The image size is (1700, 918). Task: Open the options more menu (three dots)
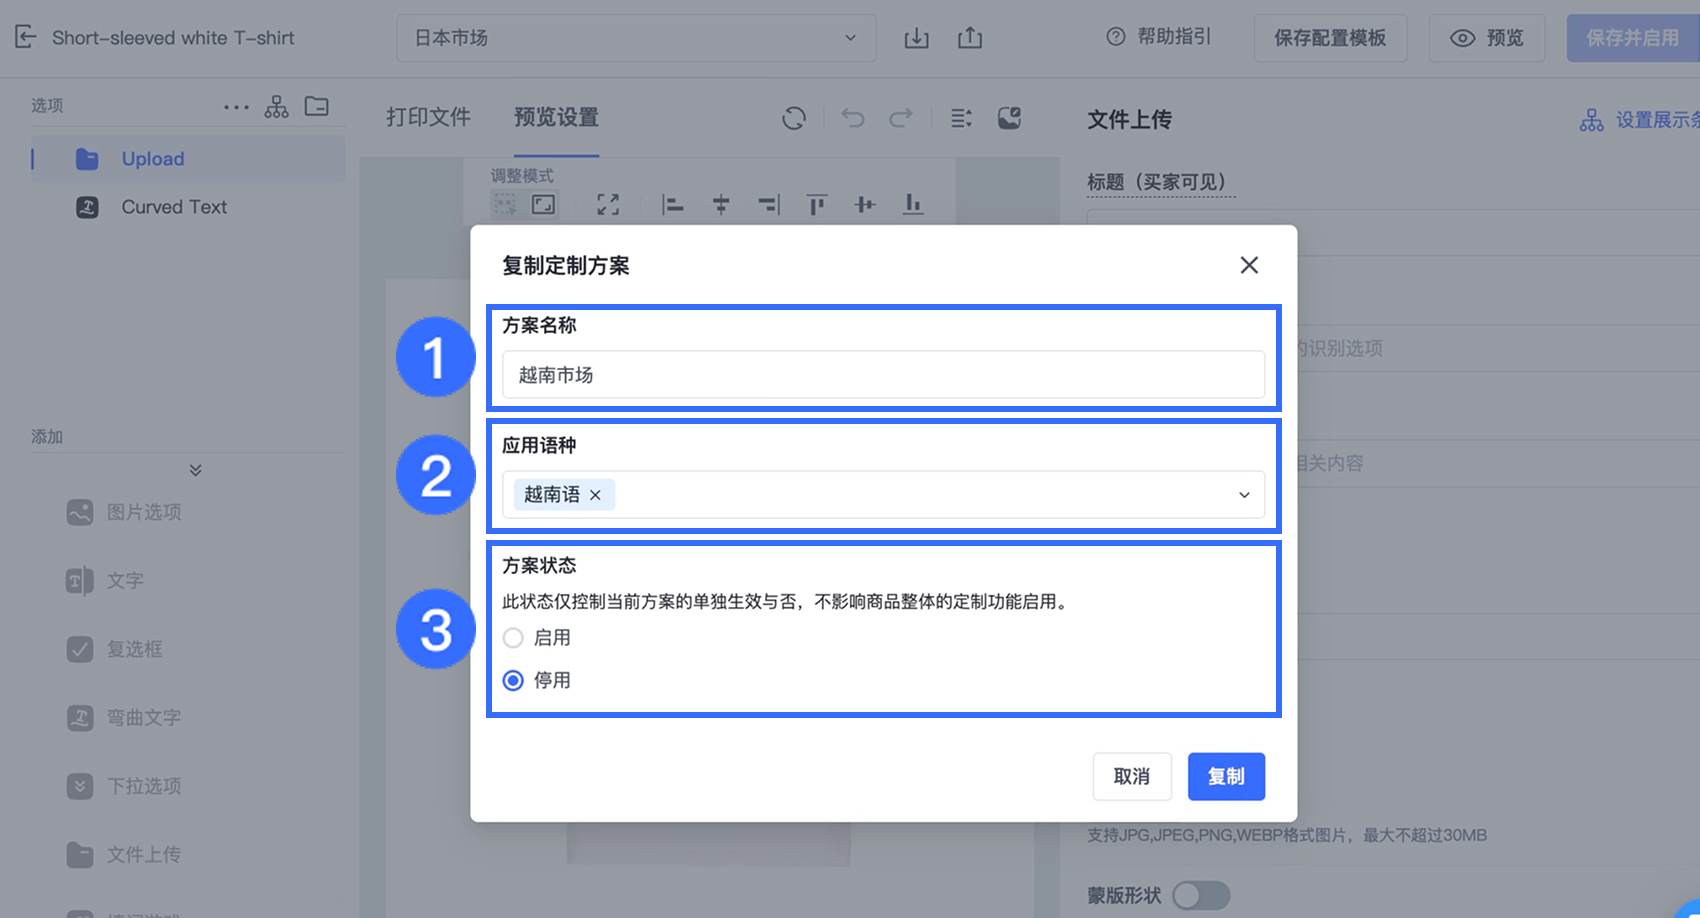tap(236, 107)
